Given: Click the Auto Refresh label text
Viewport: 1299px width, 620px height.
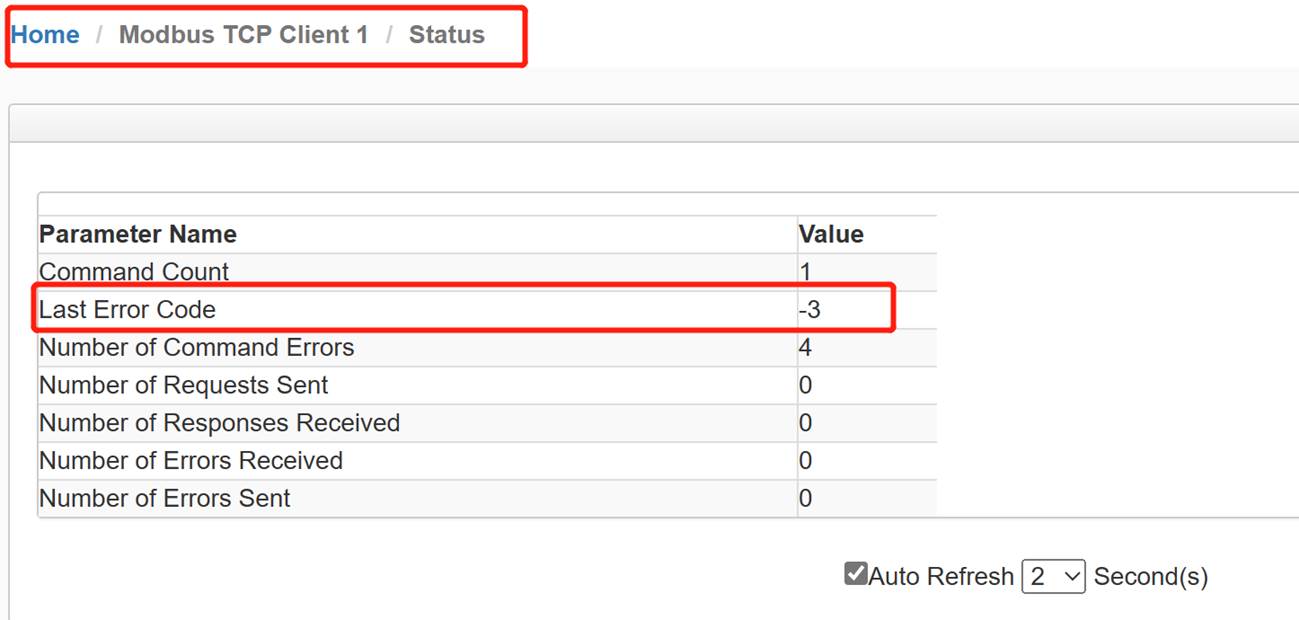Looking at the screenshot, I should [941, 577].
